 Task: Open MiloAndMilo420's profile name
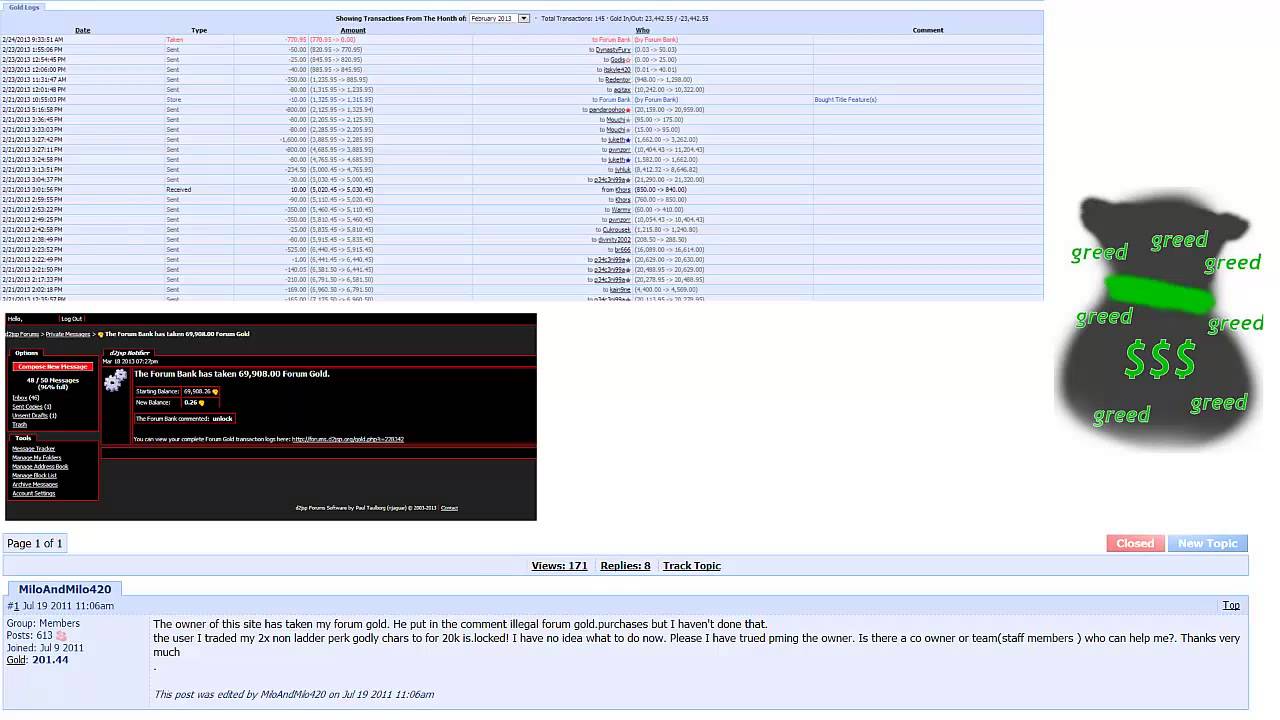point(65,589)
